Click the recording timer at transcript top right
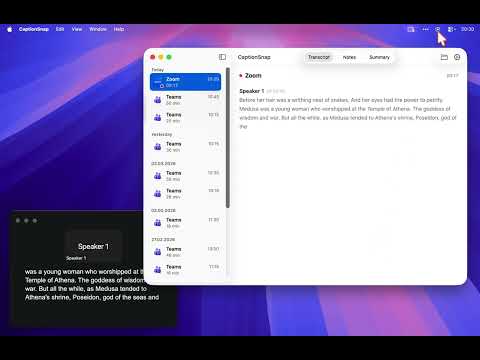Viewport: 480px width, 360px height. (x=452, y=76)
